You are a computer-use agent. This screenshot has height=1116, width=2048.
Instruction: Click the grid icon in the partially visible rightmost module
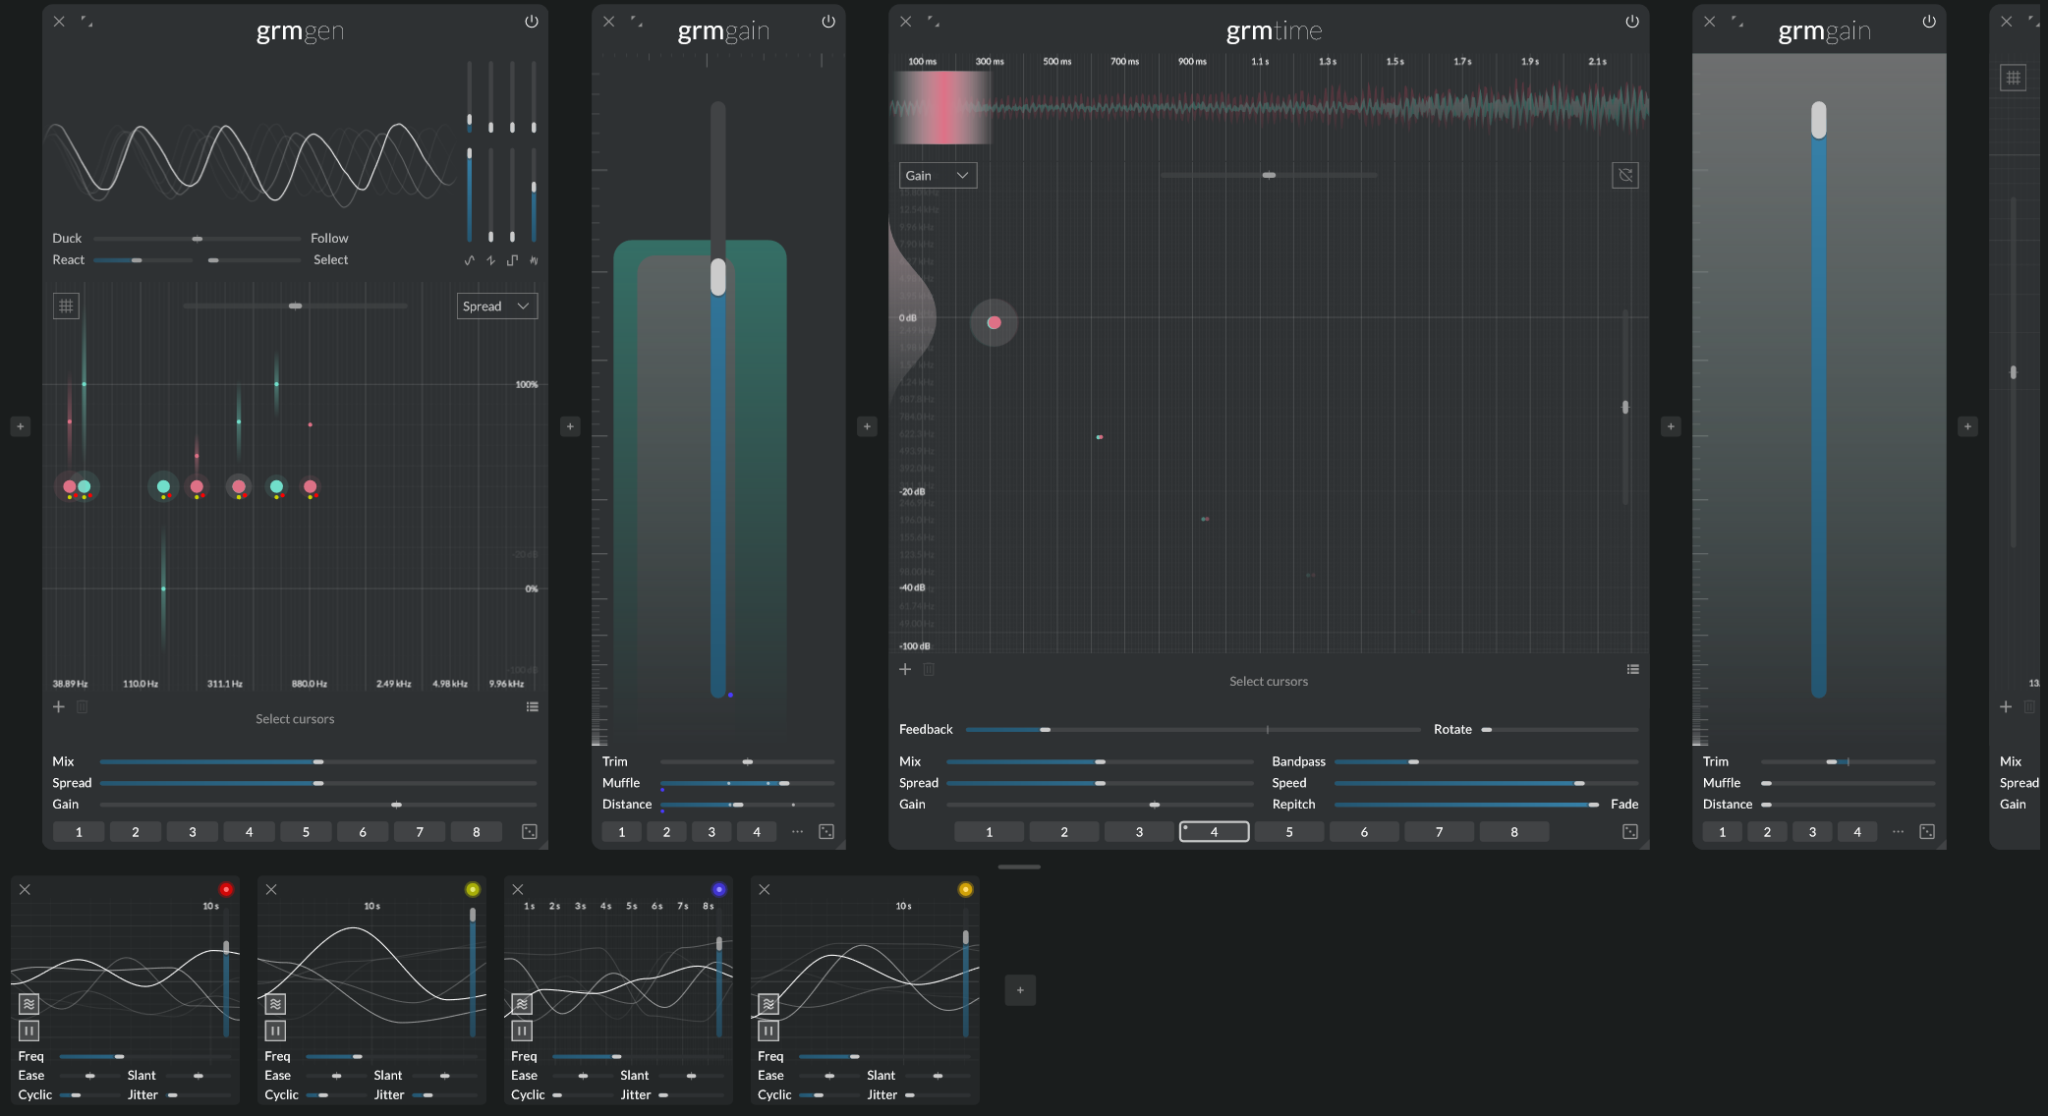coord(2013,78)
